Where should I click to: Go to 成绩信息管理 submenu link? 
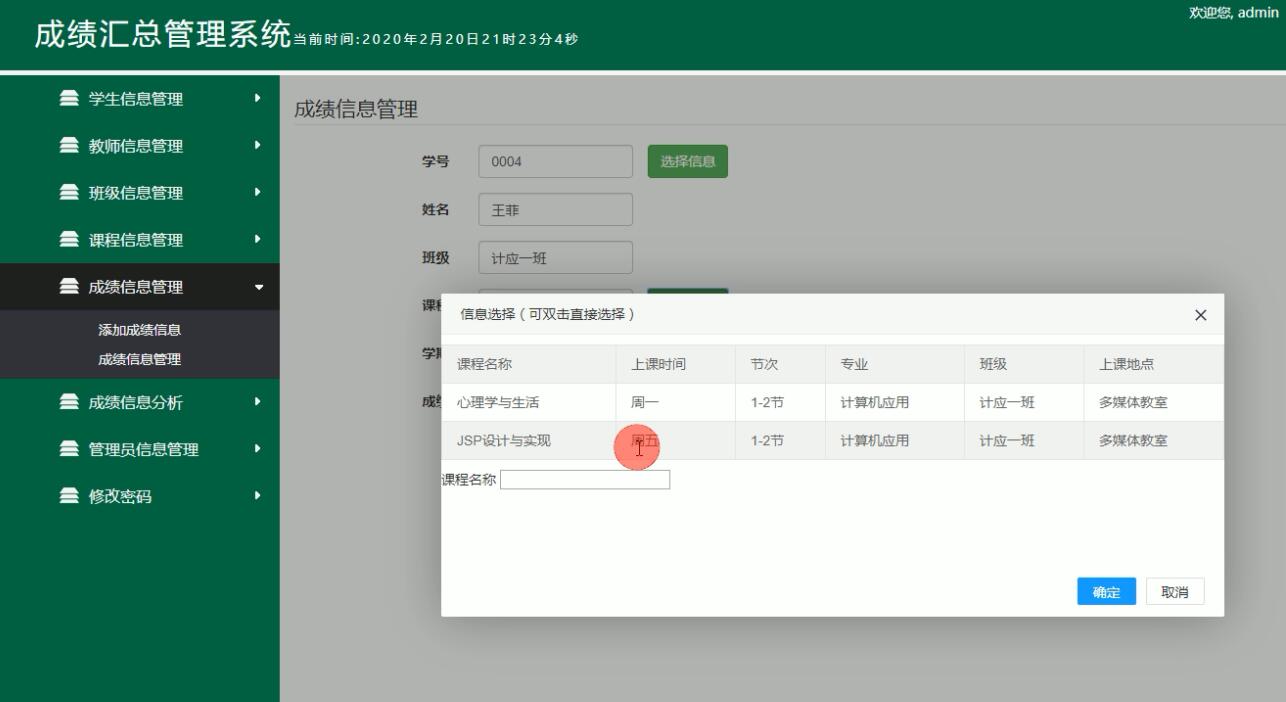tap(139, 359)
